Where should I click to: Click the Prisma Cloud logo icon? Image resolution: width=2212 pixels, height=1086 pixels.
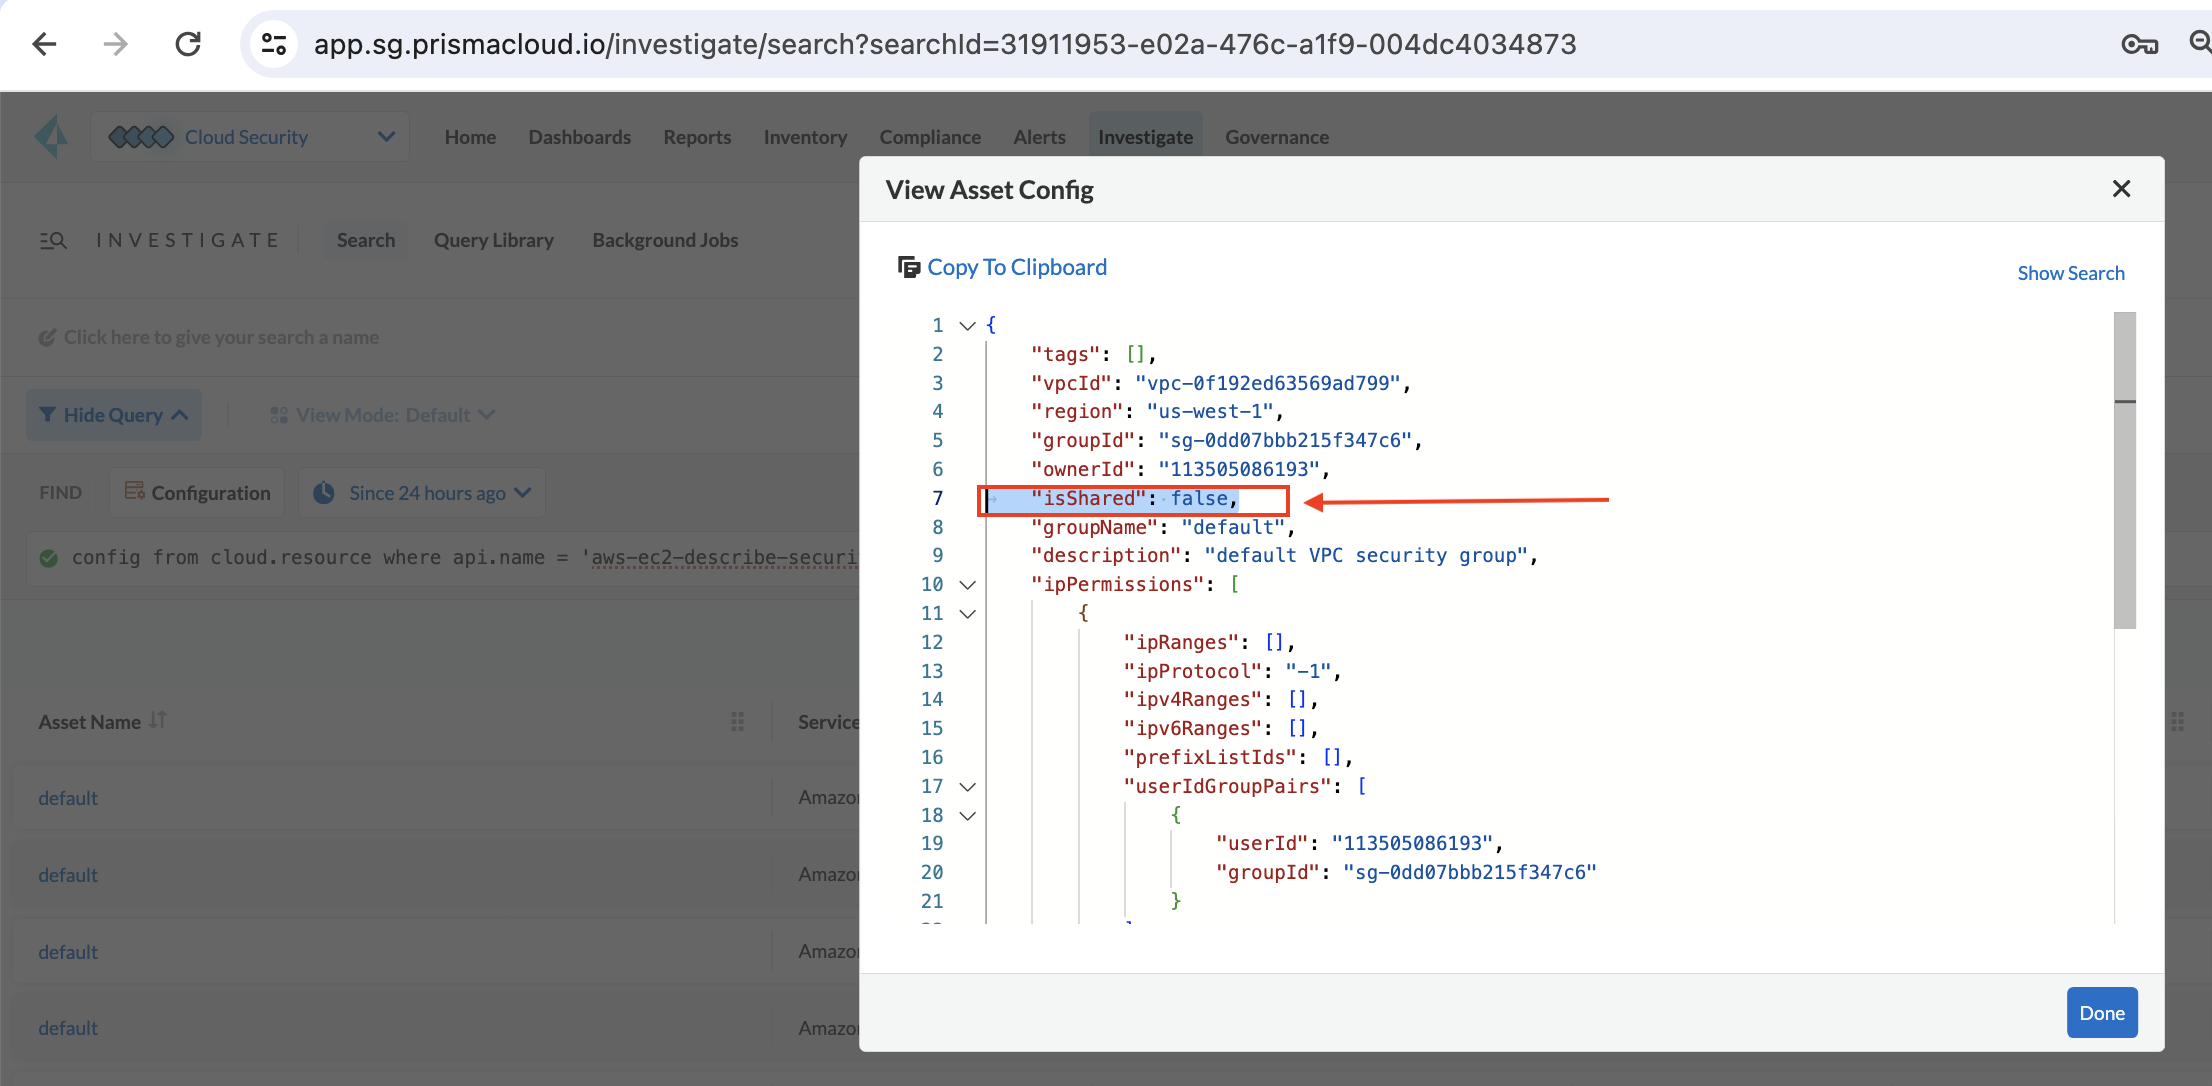pos(52,137)
